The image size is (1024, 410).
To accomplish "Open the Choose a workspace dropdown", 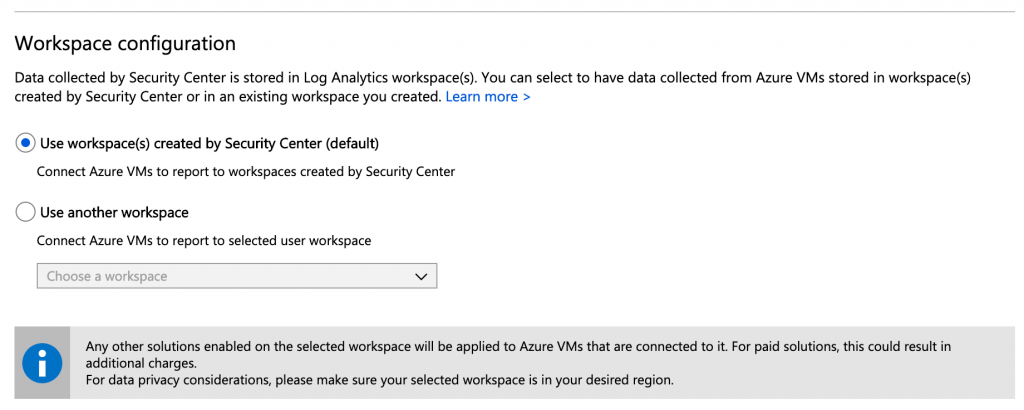I will pyautogui.click(x=236, y=276).
